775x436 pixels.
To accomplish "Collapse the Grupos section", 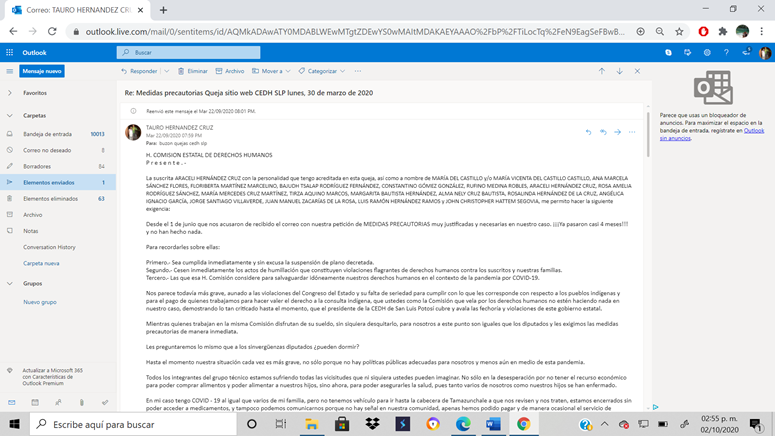I will click(9, 284).
